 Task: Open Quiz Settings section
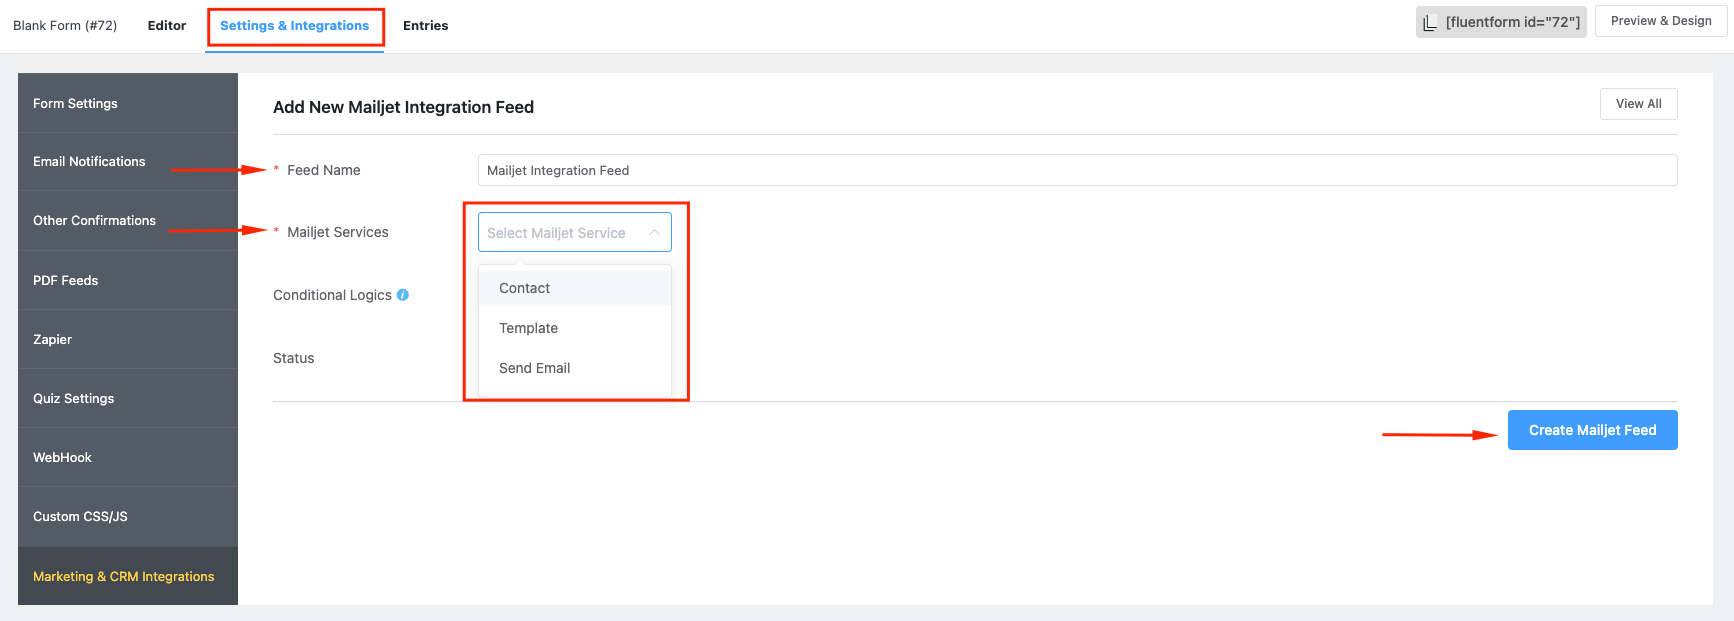tap(74, 399)
